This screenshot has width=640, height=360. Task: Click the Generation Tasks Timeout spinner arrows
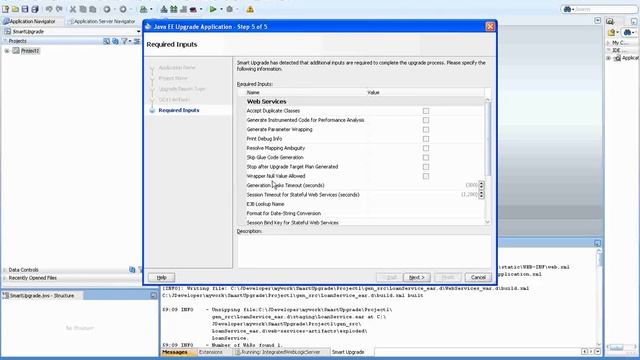click(x=482, y=185)
